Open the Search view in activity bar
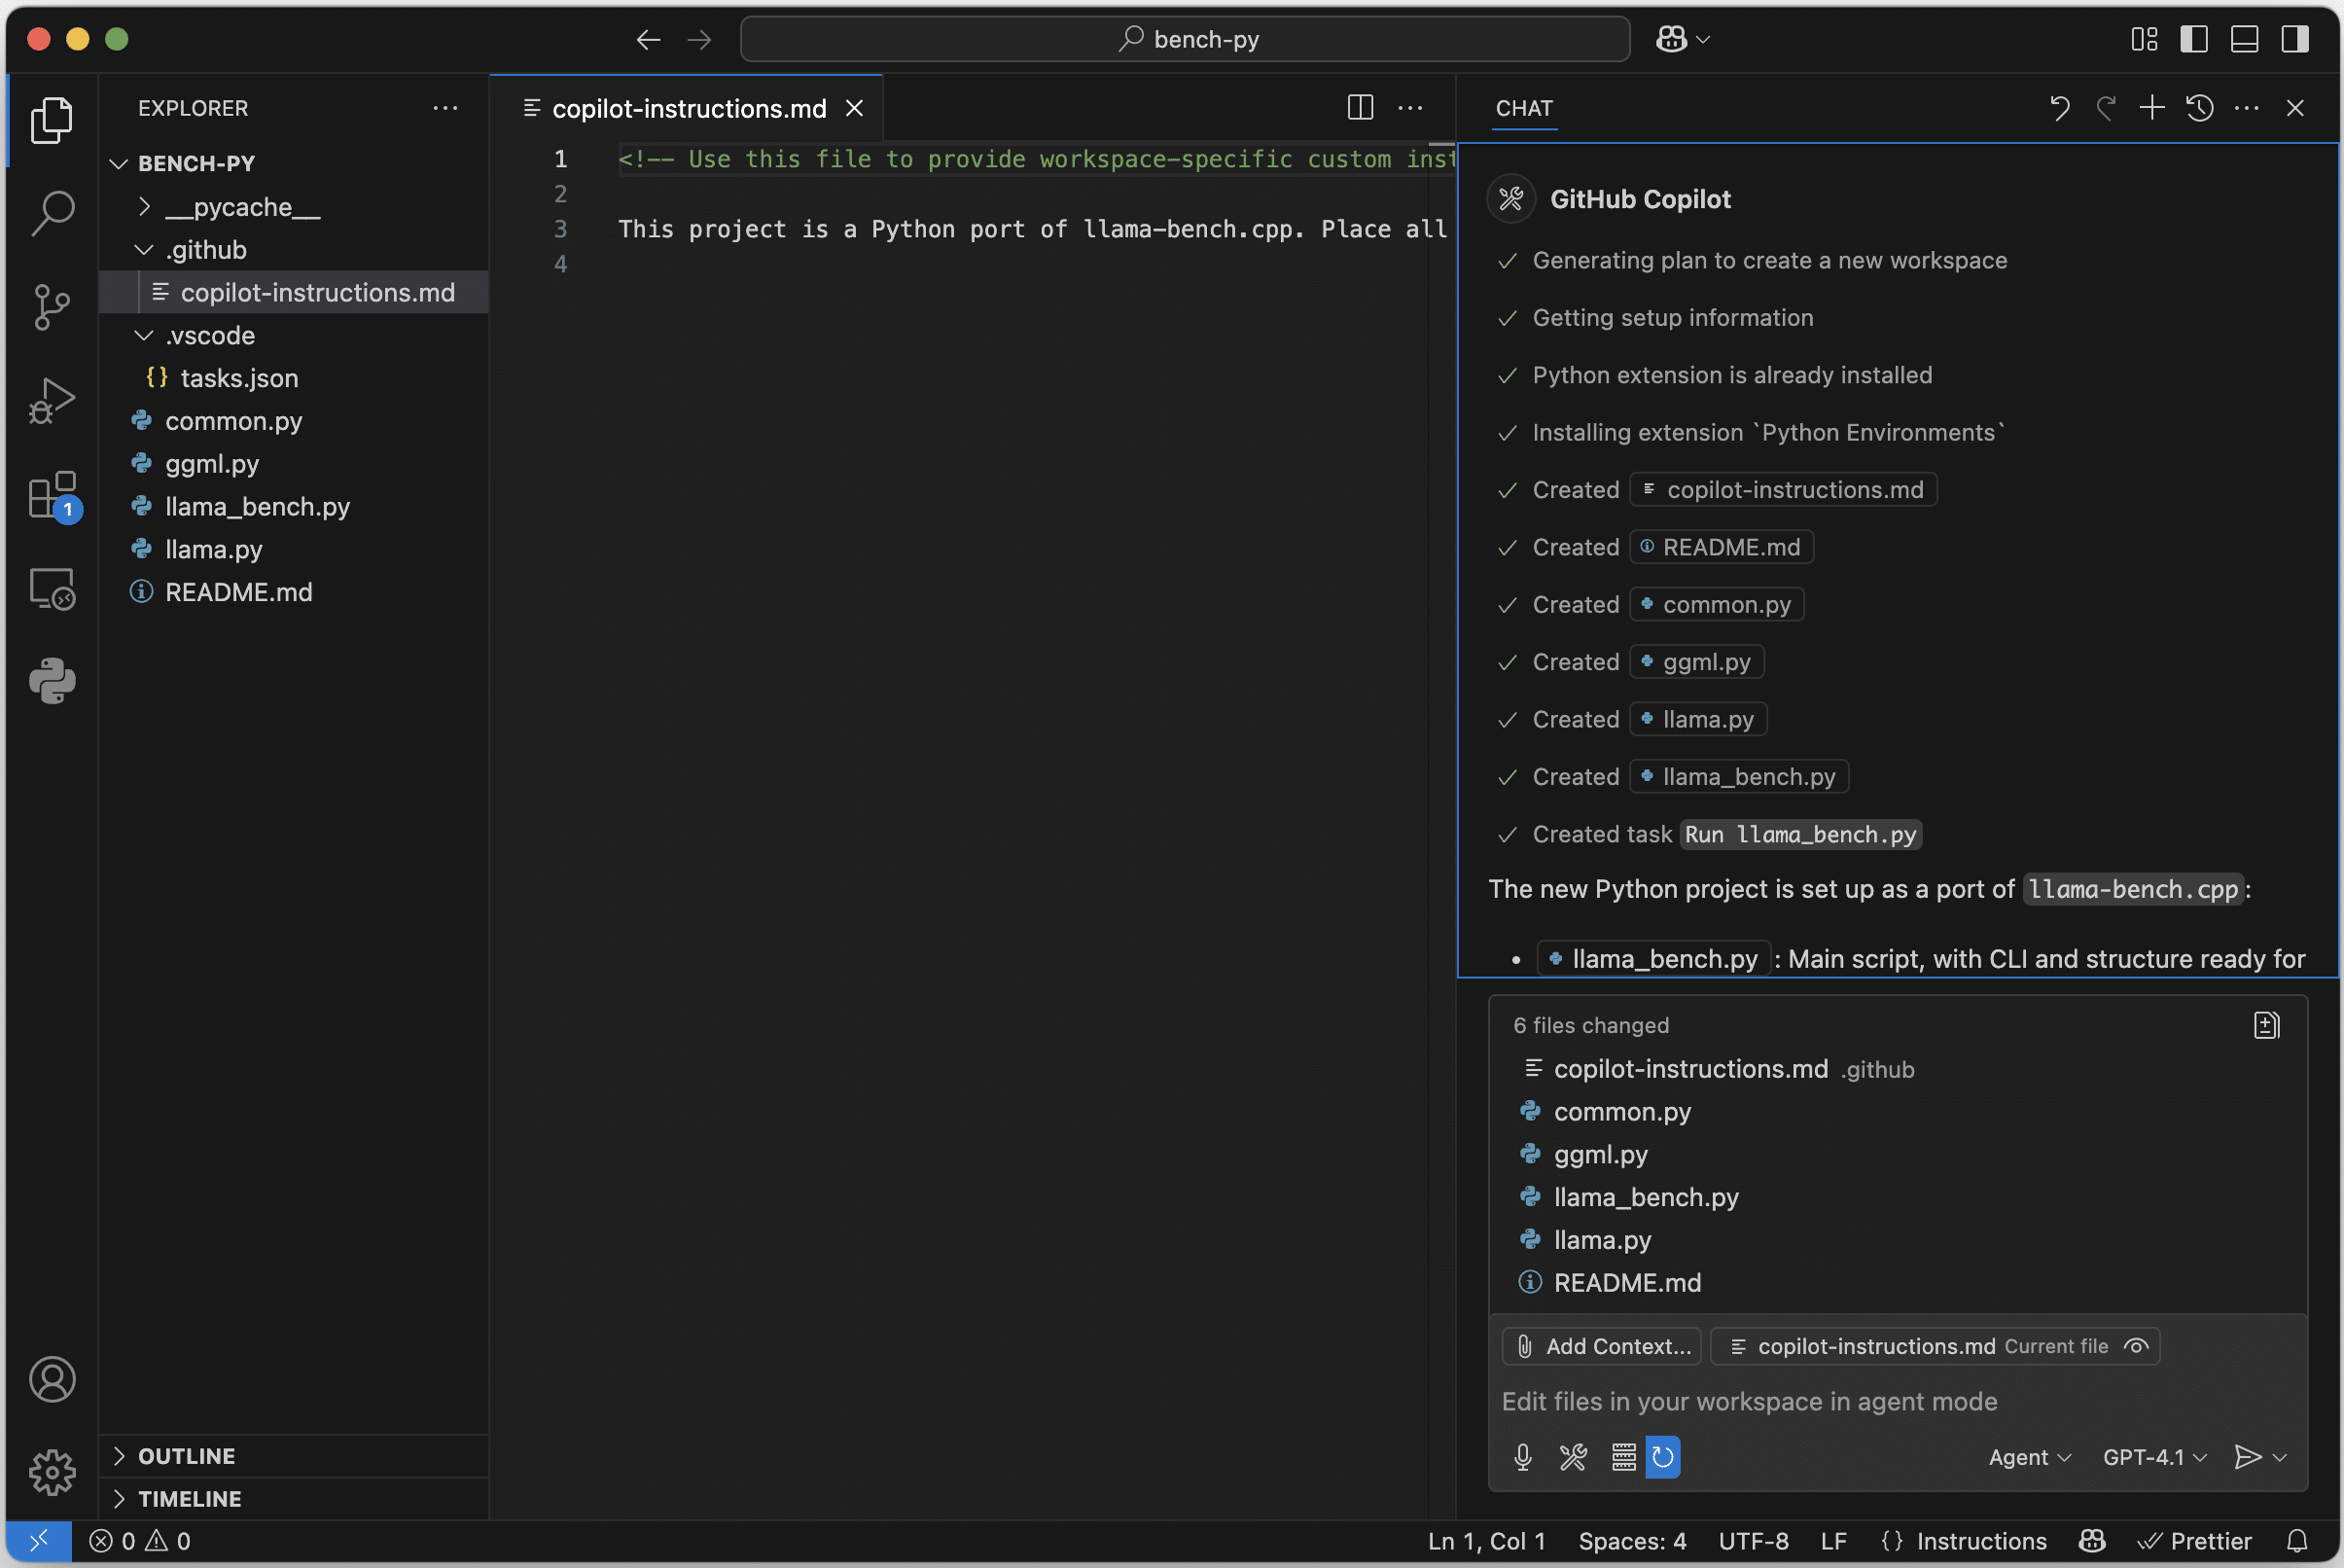2344x1568 pixels. [52, 213]
